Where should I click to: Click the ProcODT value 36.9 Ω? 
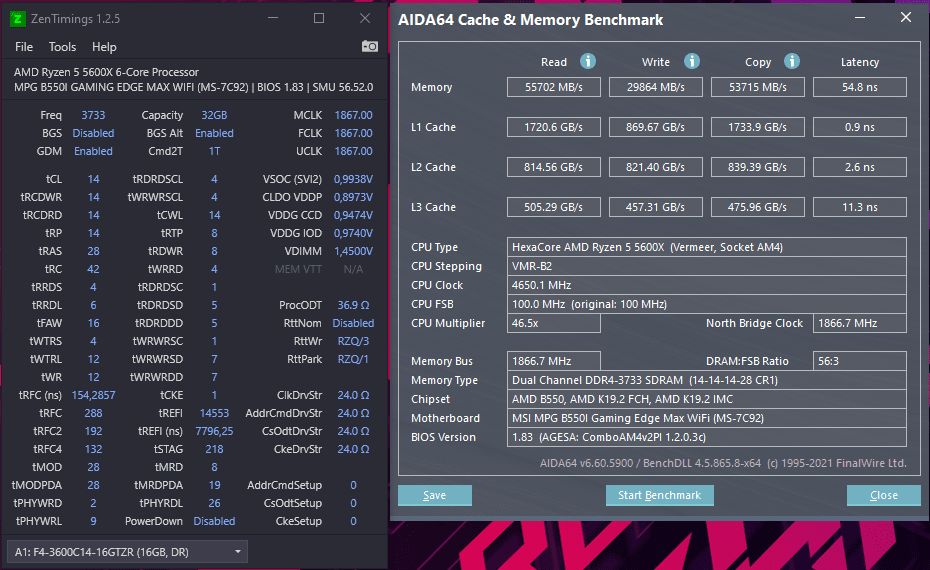[353, 305]
